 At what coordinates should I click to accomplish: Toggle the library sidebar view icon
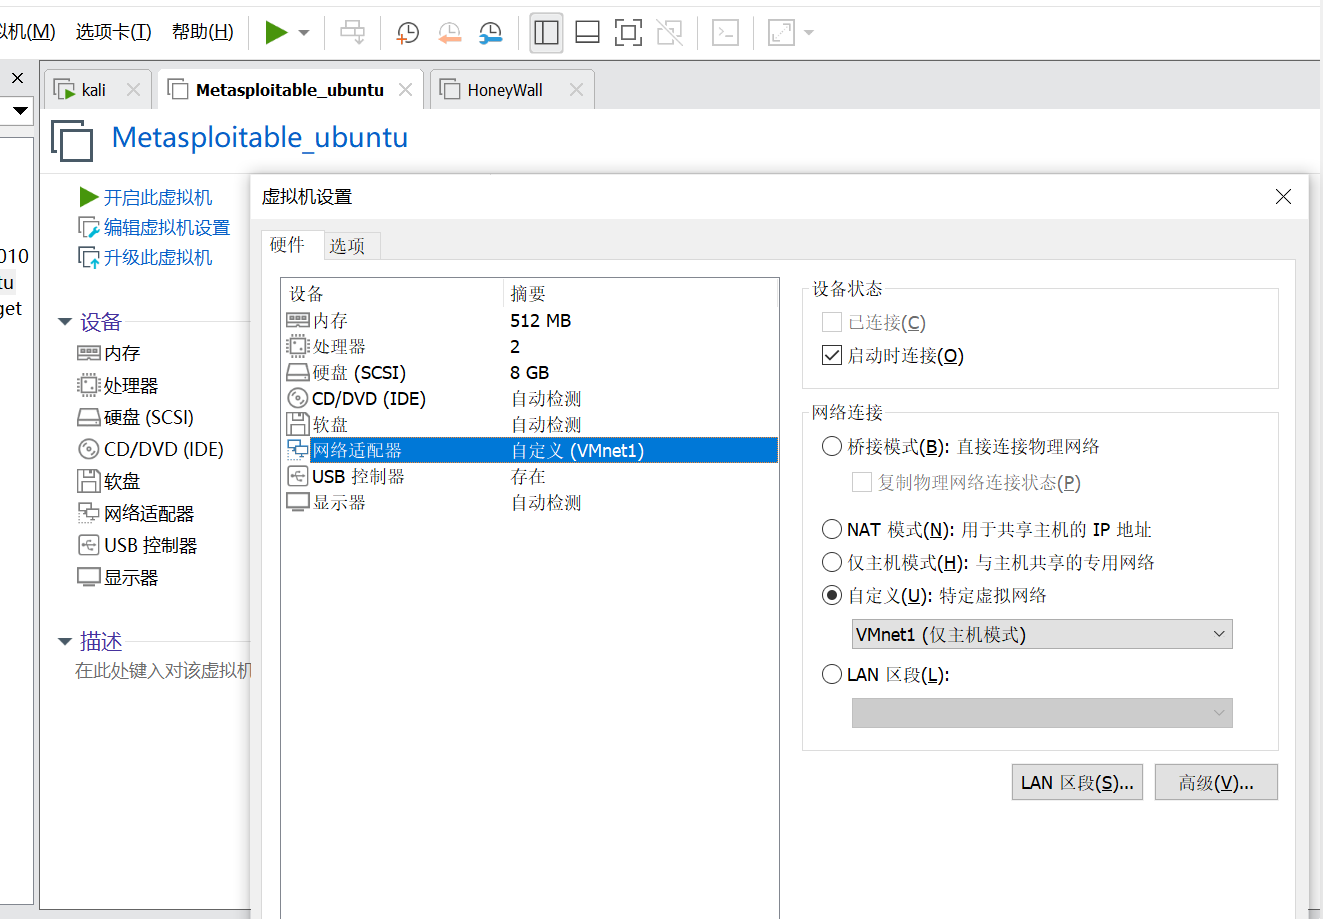click(x=547, y=32)
